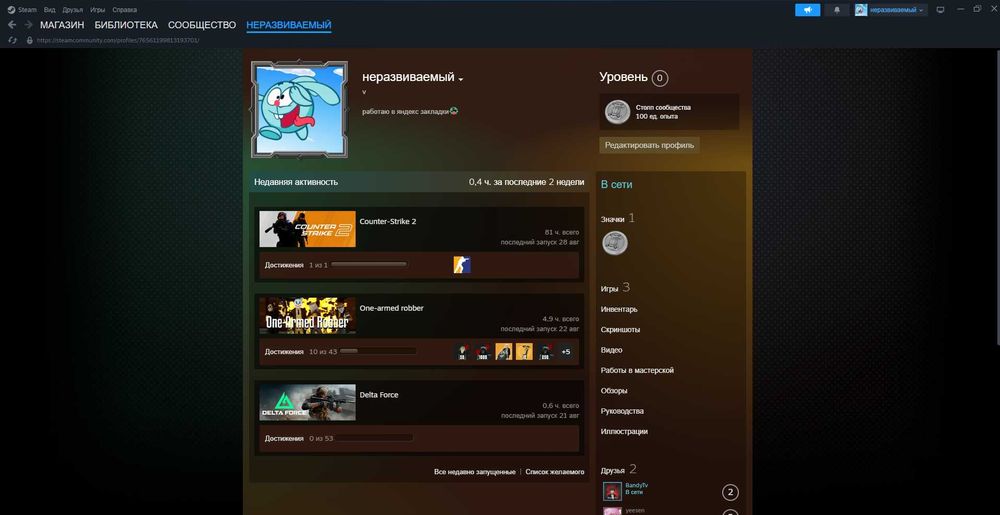The image size is (1000, 515).
Task: Click the fourth One-armed robber achievement icon
Action: [x=524, y=352]
